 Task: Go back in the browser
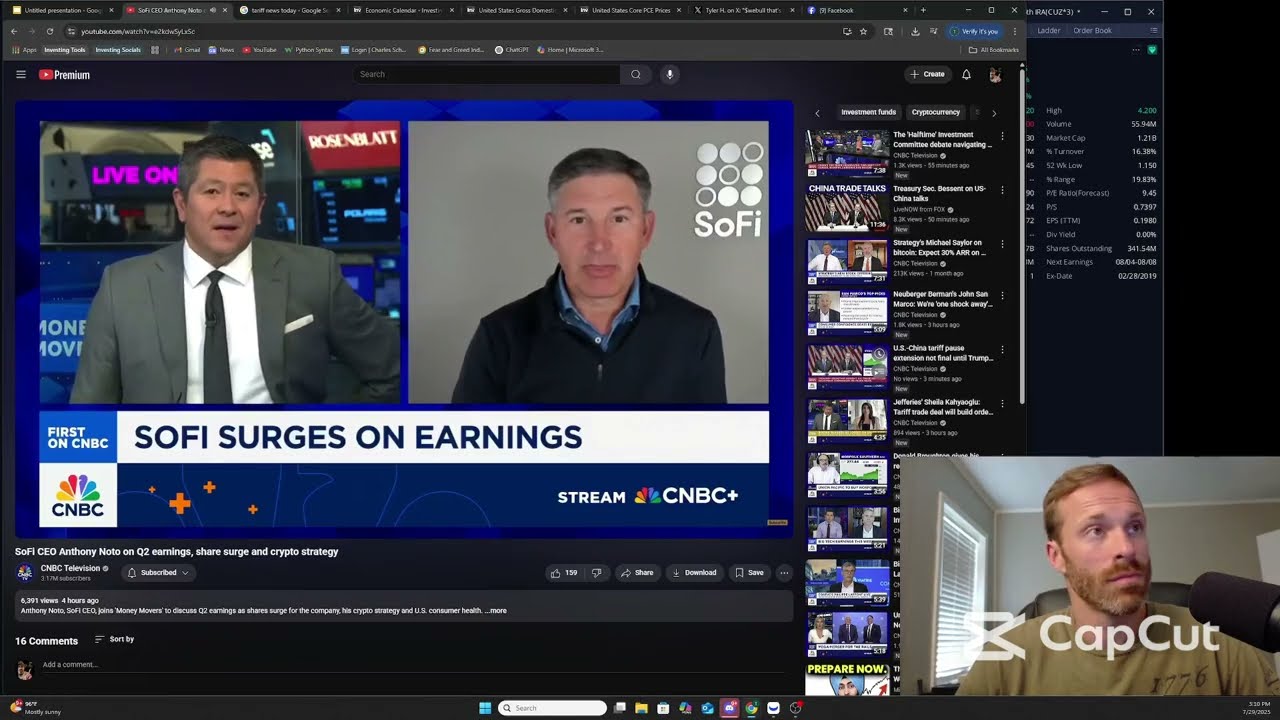(x=14, y=31)
